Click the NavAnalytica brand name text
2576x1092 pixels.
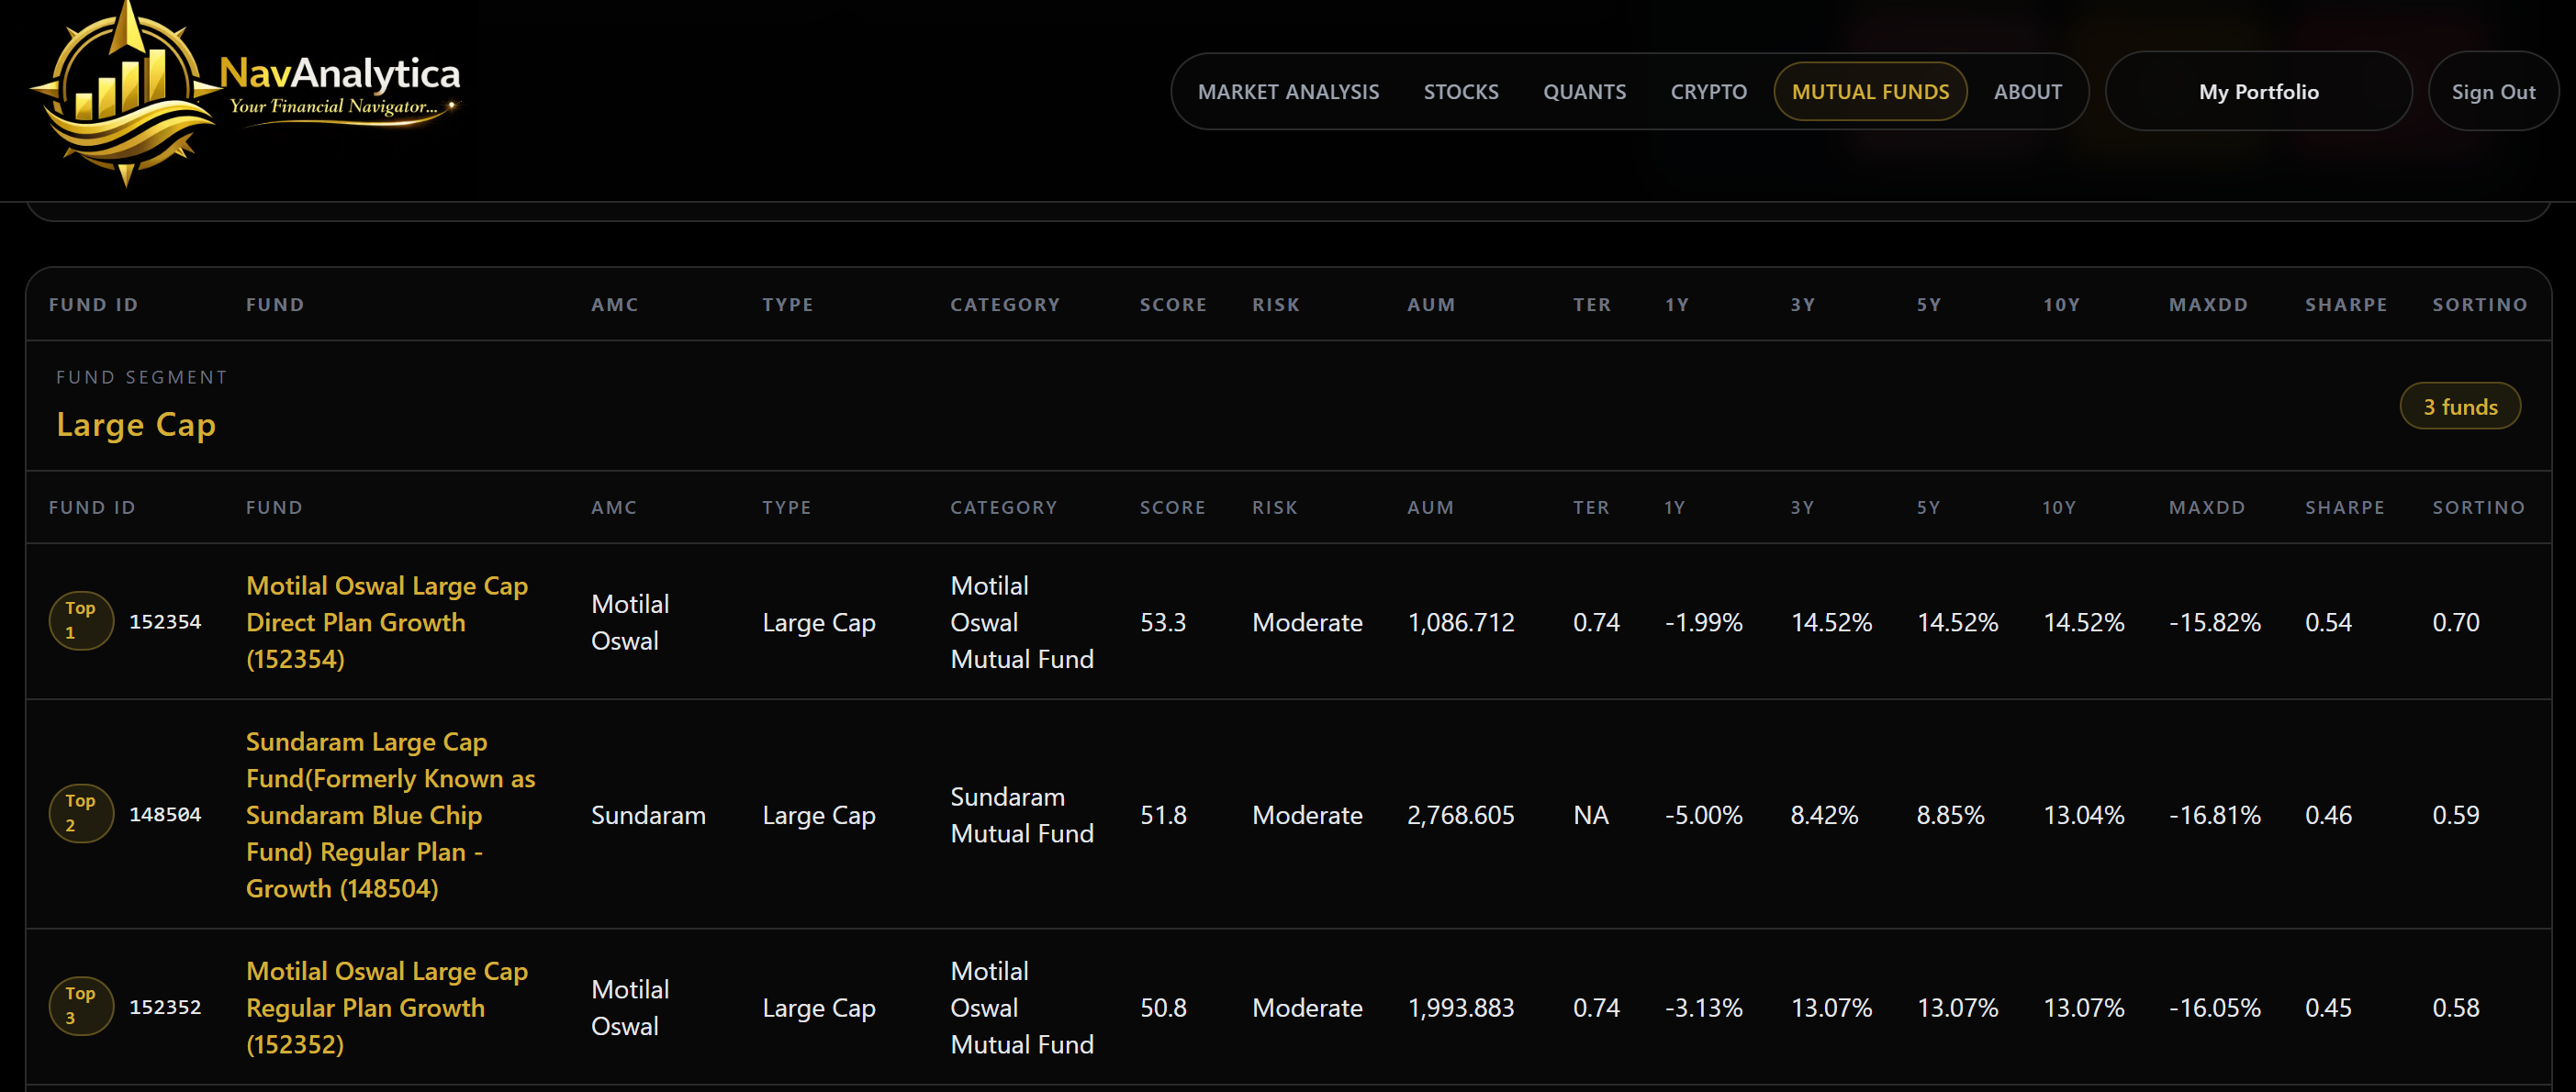pyautogui.click(x=340, y=73)
